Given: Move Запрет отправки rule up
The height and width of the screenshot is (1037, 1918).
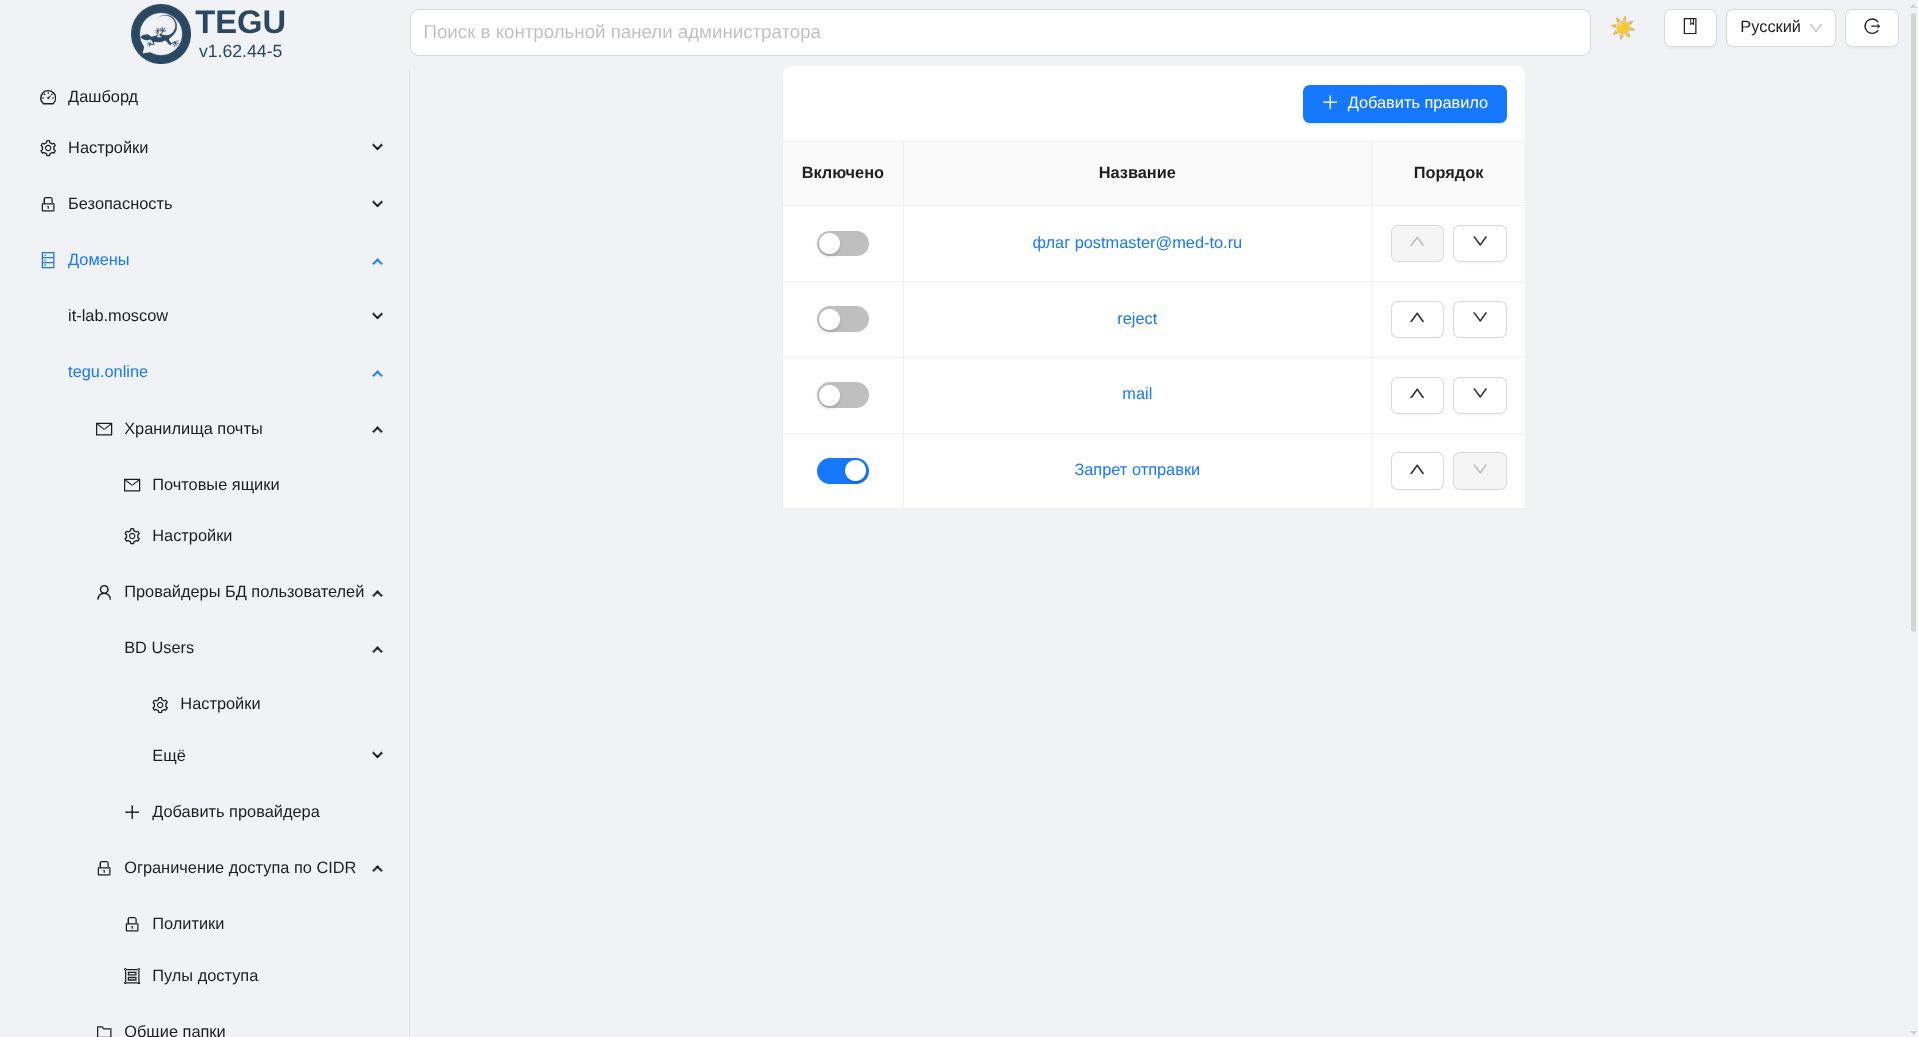Looking at the screenshot, I should [1416, 471].
